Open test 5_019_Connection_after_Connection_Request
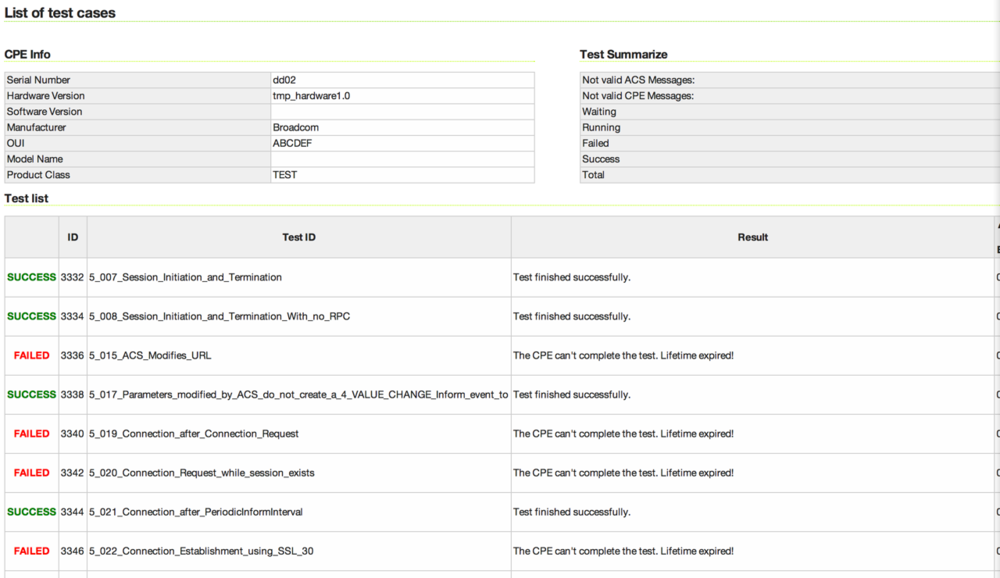 tap(193, 434)
